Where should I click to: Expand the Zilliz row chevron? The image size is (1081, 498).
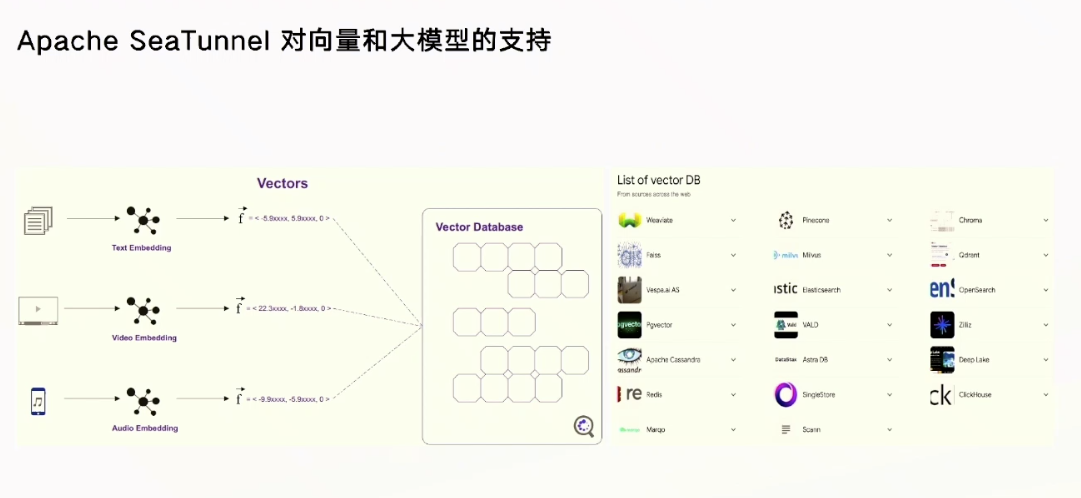(1046, 325)
